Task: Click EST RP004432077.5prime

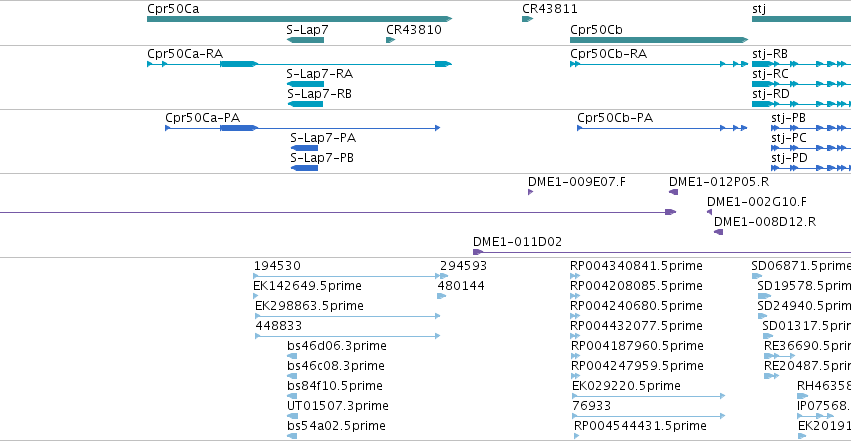Action: (575, 336)
